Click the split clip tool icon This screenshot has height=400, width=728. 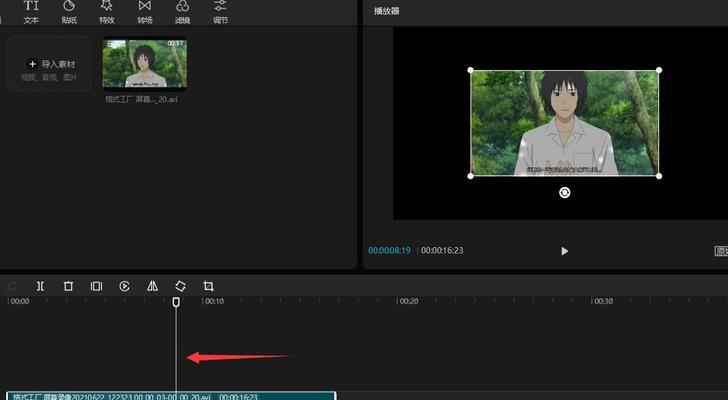coord(40,286)
